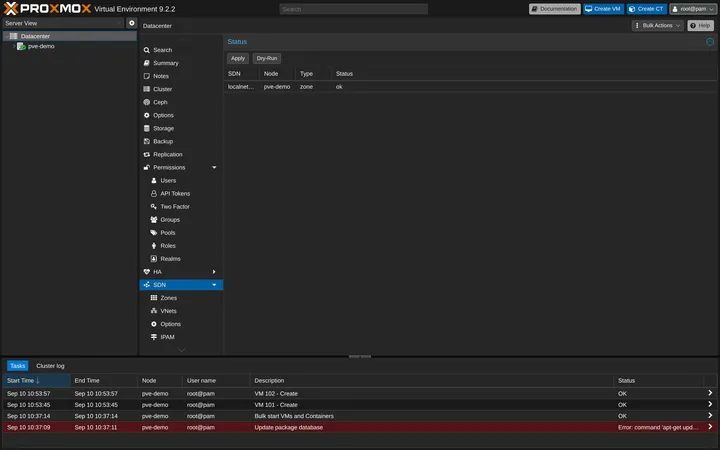Open the root@pam user menu
Image resolution: width=720 pixels, height=450 pixels.
click(x=692, y=9)
